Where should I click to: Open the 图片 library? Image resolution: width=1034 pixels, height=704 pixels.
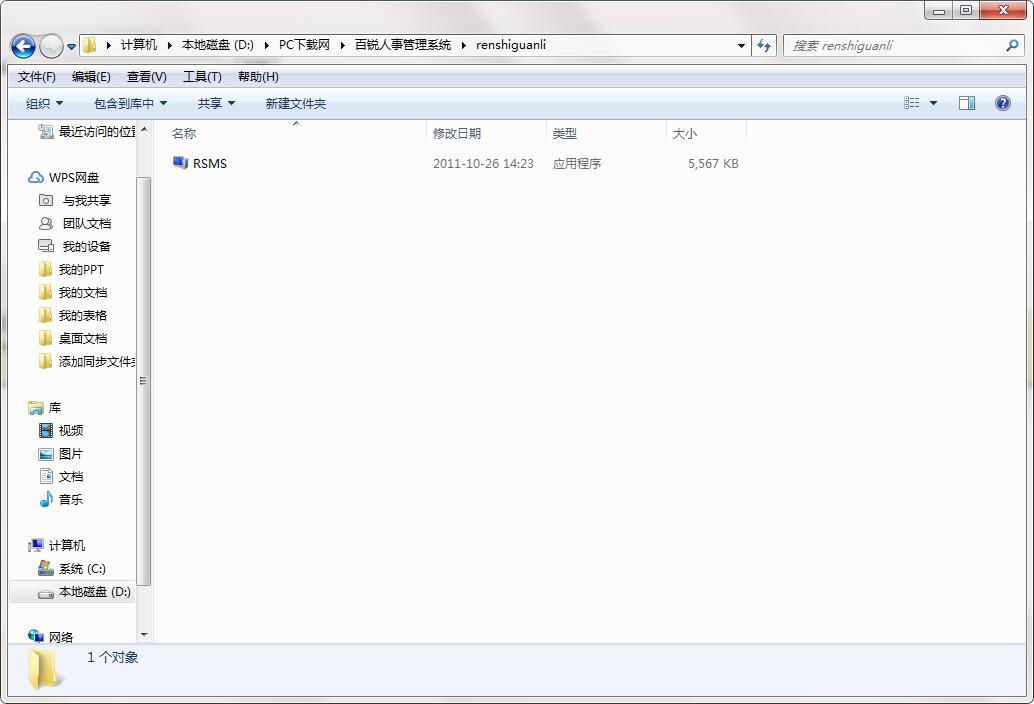point(61,454)
